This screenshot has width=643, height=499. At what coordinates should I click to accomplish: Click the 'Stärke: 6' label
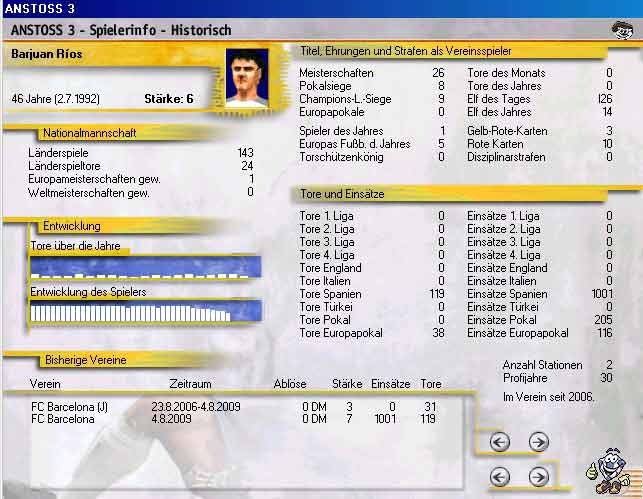pos(169,99)
